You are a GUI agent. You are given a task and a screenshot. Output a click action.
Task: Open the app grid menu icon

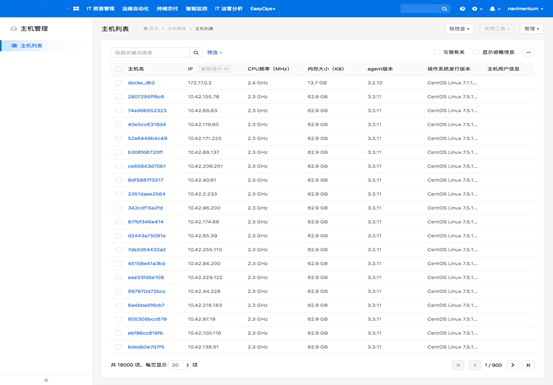[76, 8]
